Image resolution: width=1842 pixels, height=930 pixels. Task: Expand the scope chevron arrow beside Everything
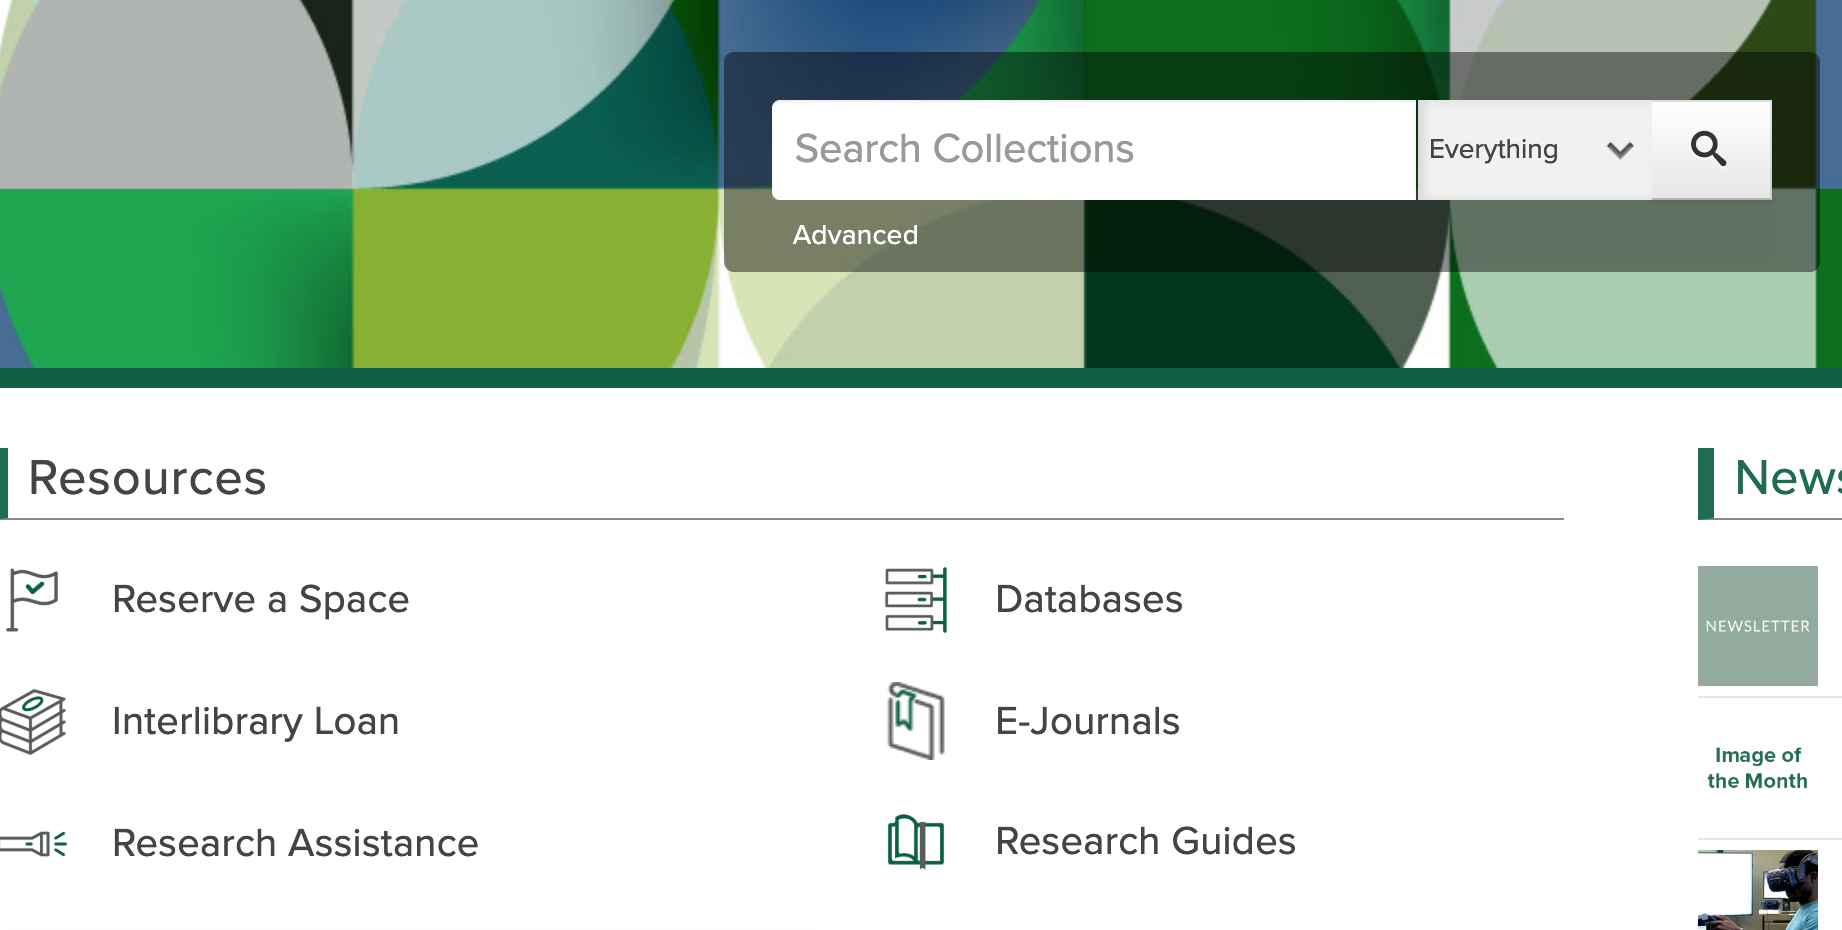pos(1620,150)
